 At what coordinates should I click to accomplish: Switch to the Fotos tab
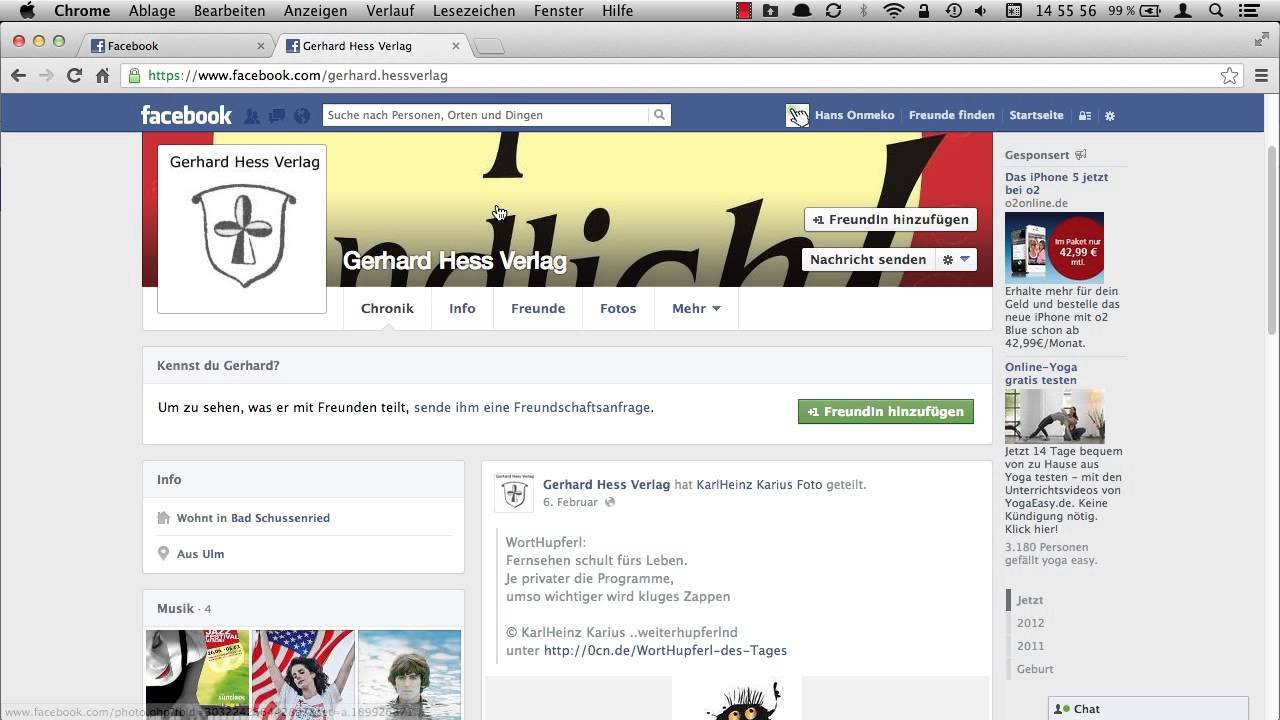pos(617,309)
